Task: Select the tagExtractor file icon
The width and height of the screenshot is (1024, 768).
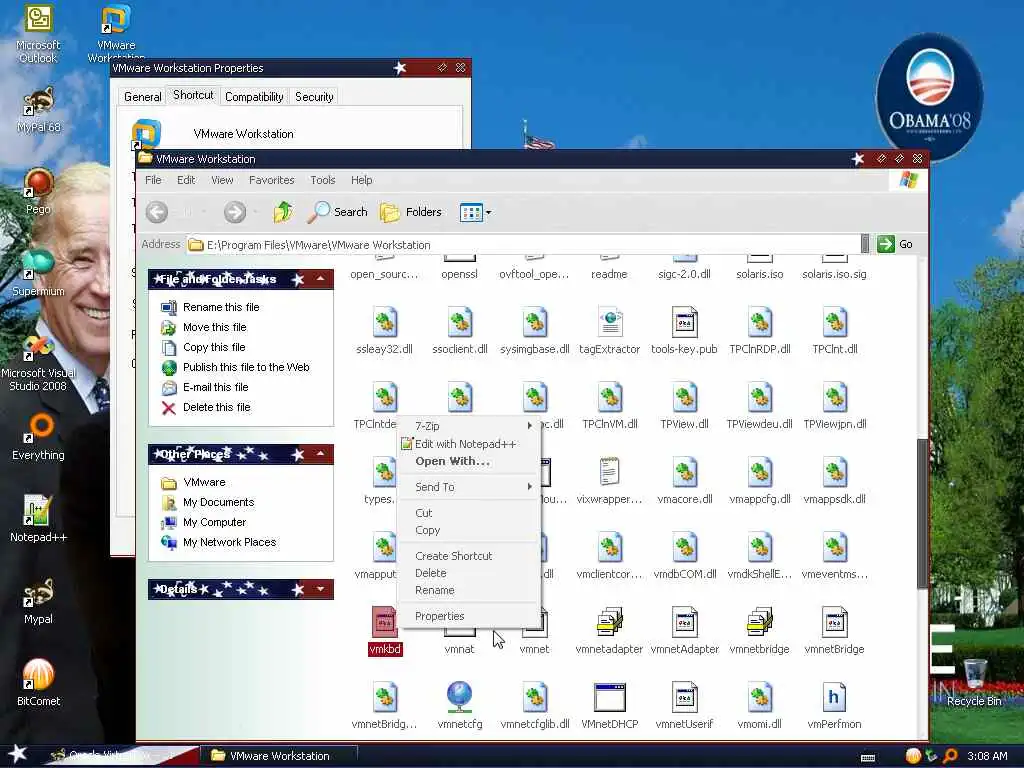Action: [610, 323]
